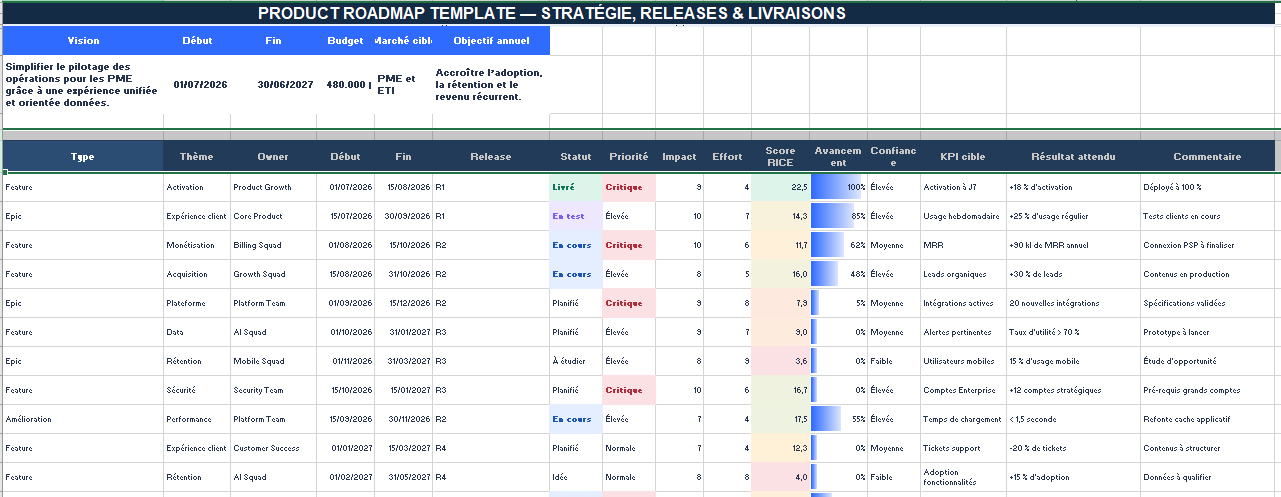The width and height of the screenshot is (1281, 497).
Task: Select the Product Roadmap Template title banner
Action: [x=640, y=13]
